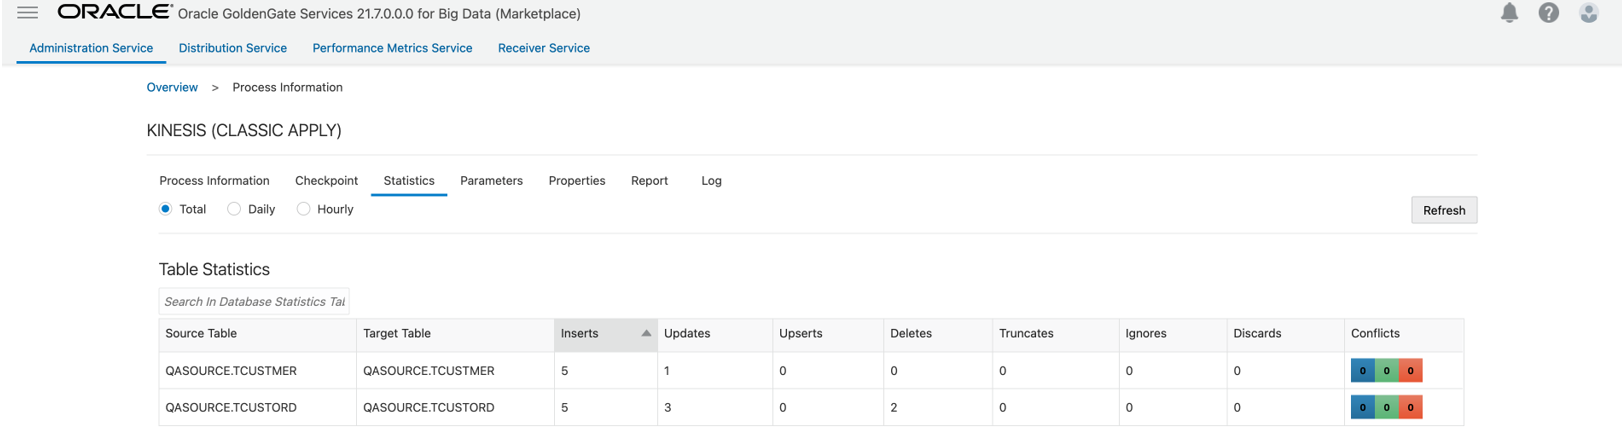Open the Properties tab
This screenshot has width=1622, height=428.
[x=577, y=181]
